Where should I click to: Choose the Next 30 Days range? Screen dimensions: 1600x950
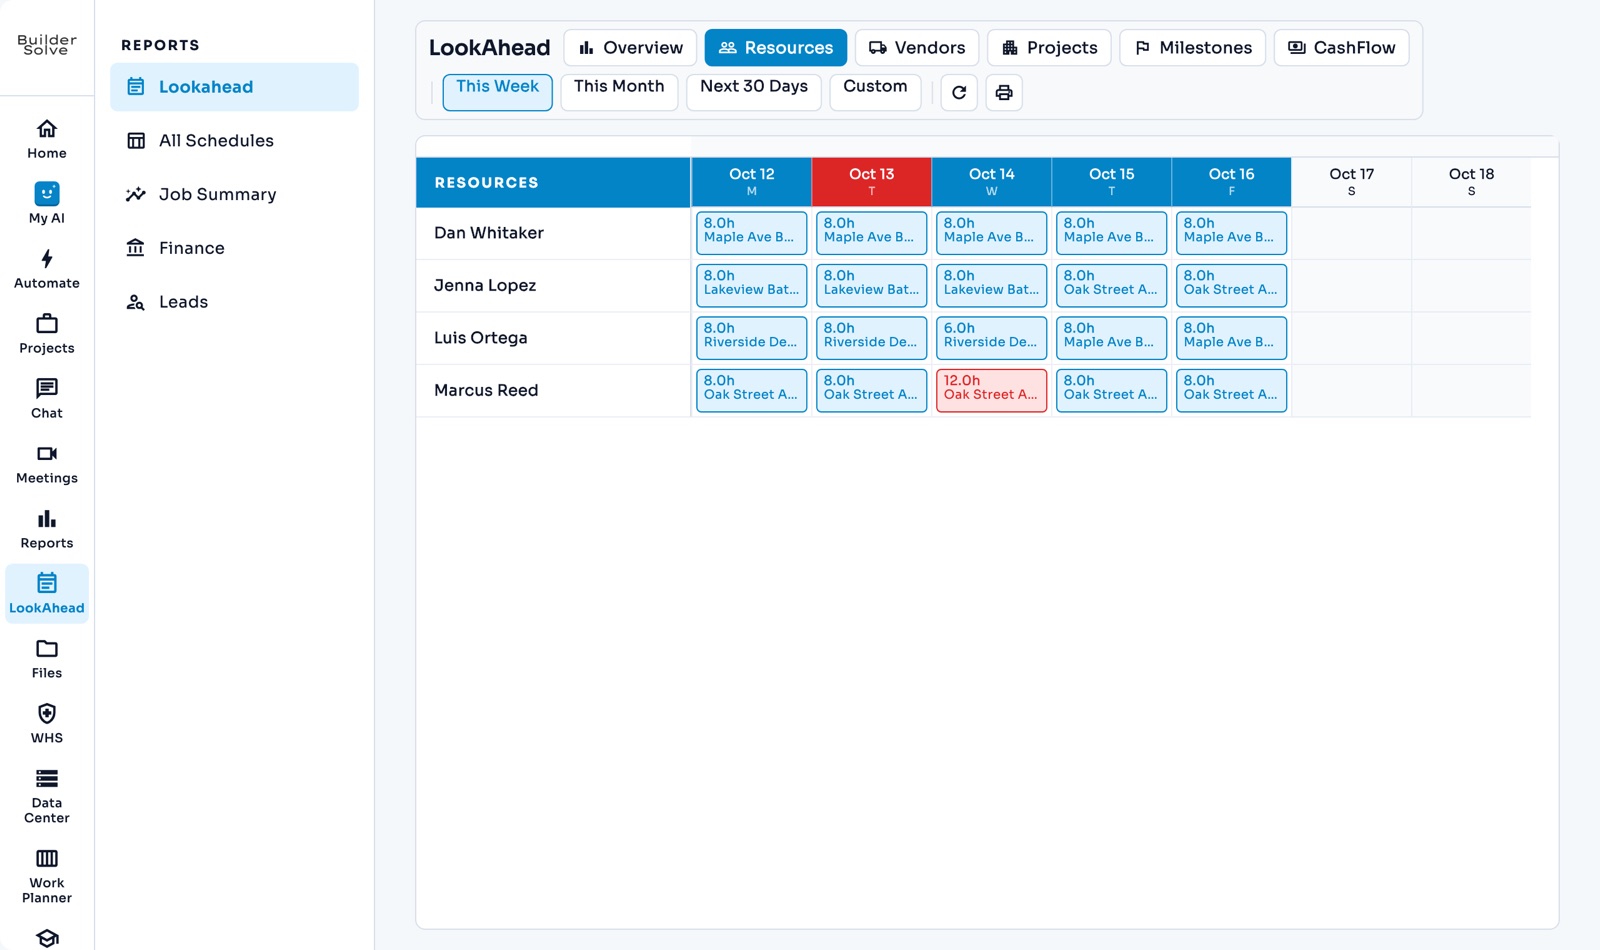(754, 92)
